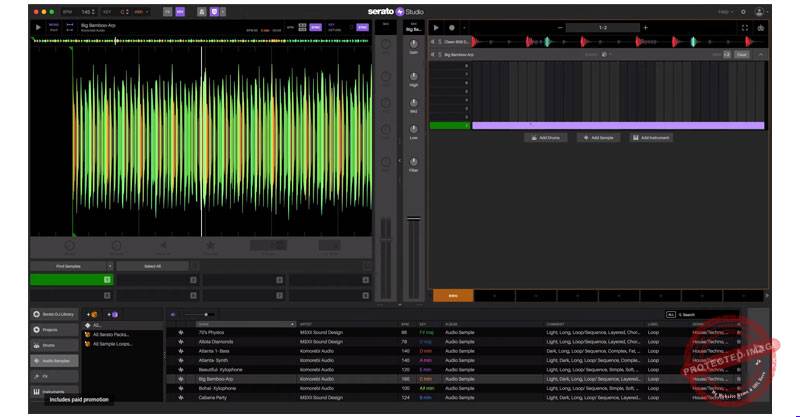Image resolution: width=800 pixels, height=417 pixels.
Task: Adjust the library preview volume slider
Action: tap(199, 314)
